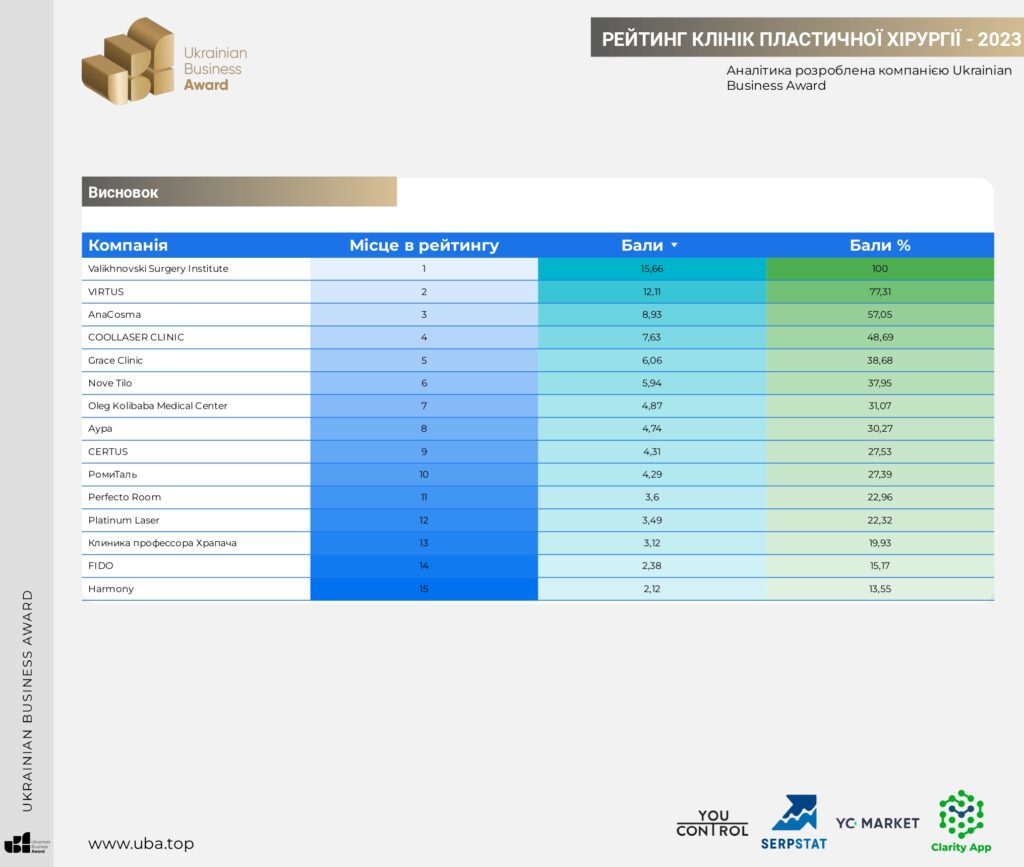Click the YC.Market logo

tap(877, 823)
